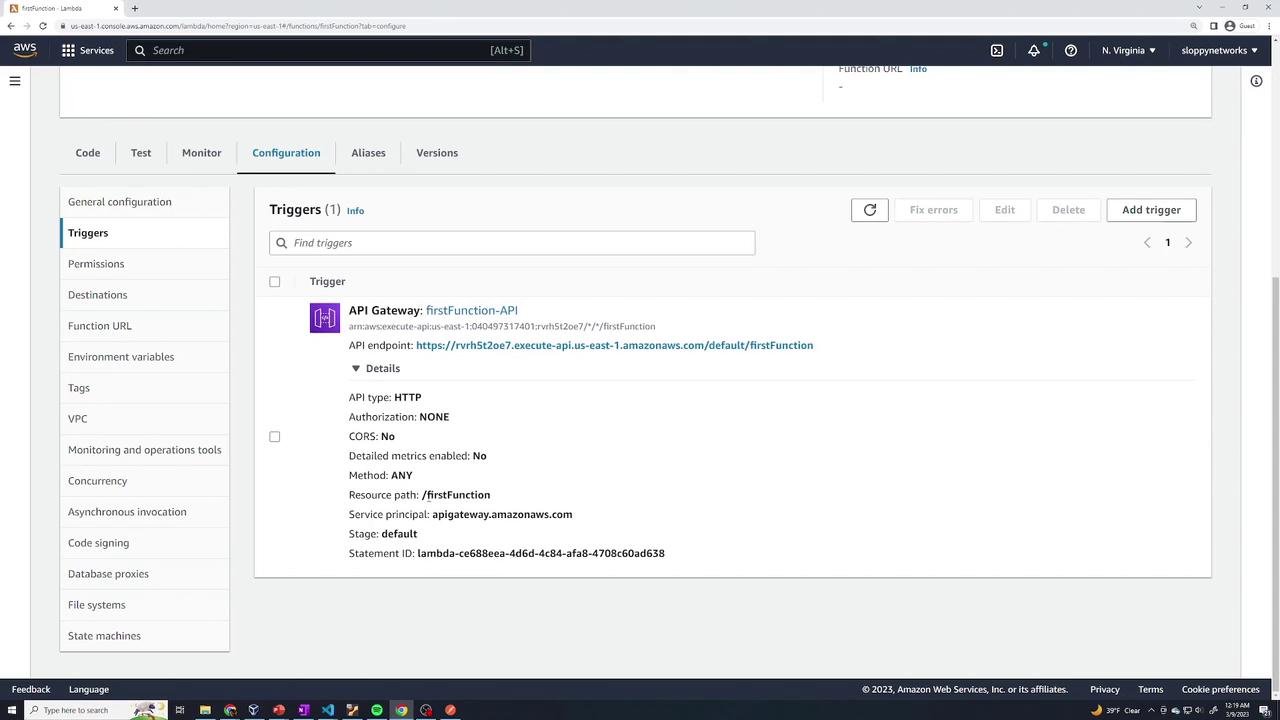The height and width of the screenshot is (720, 1280).
Task: Open the Language selector in the footer
Action: coord(89,689)
